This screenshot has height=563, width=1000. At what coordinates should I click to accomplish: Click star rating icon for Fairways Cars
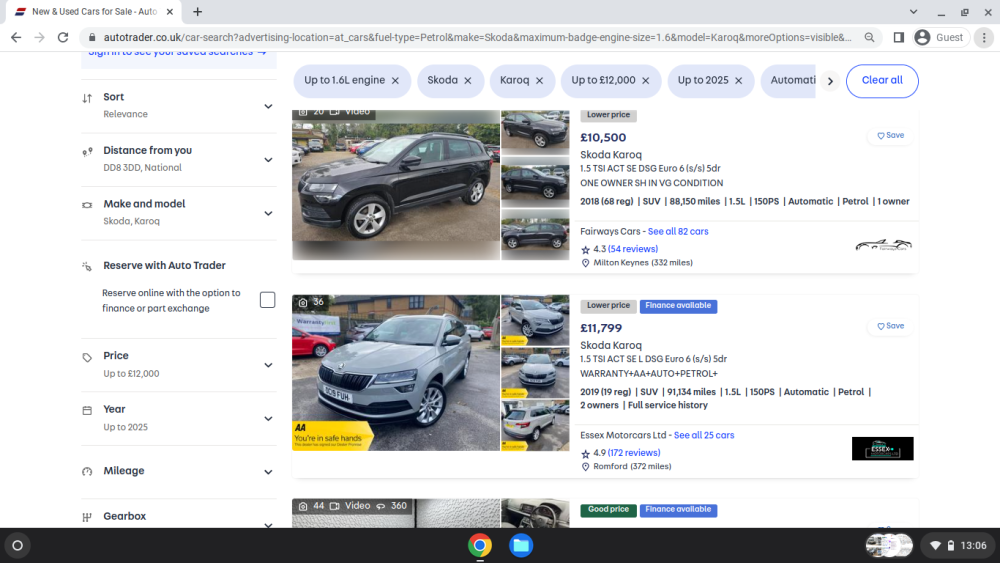point(585,249)
